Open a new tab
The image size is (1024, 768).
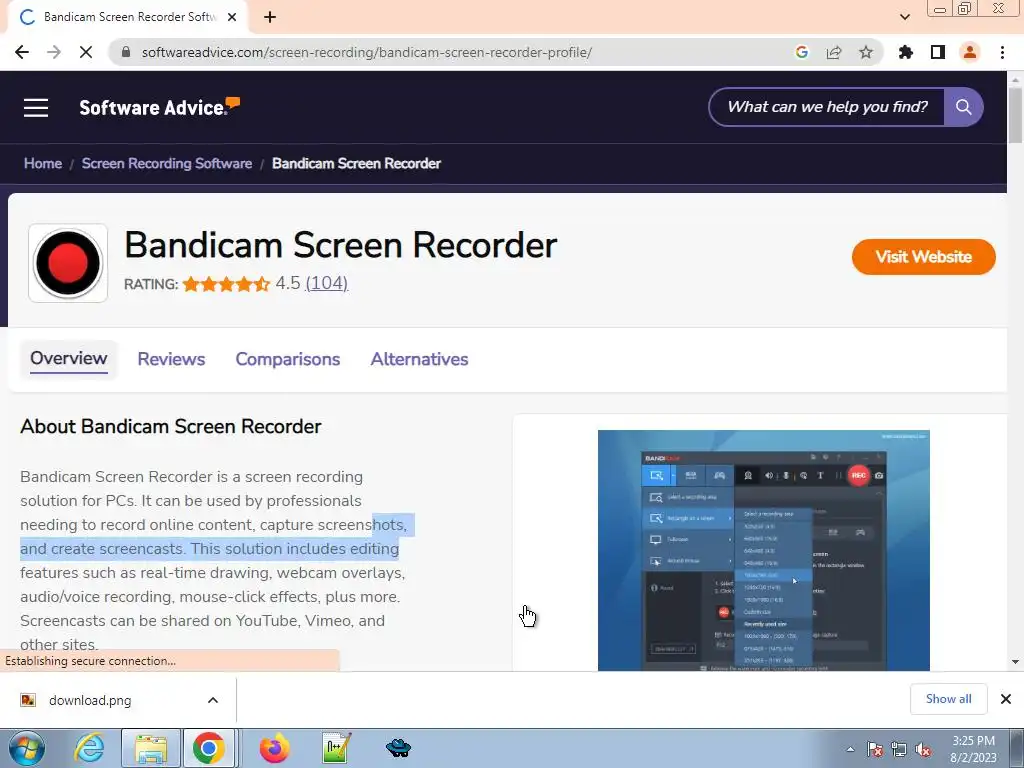(270, 17)
